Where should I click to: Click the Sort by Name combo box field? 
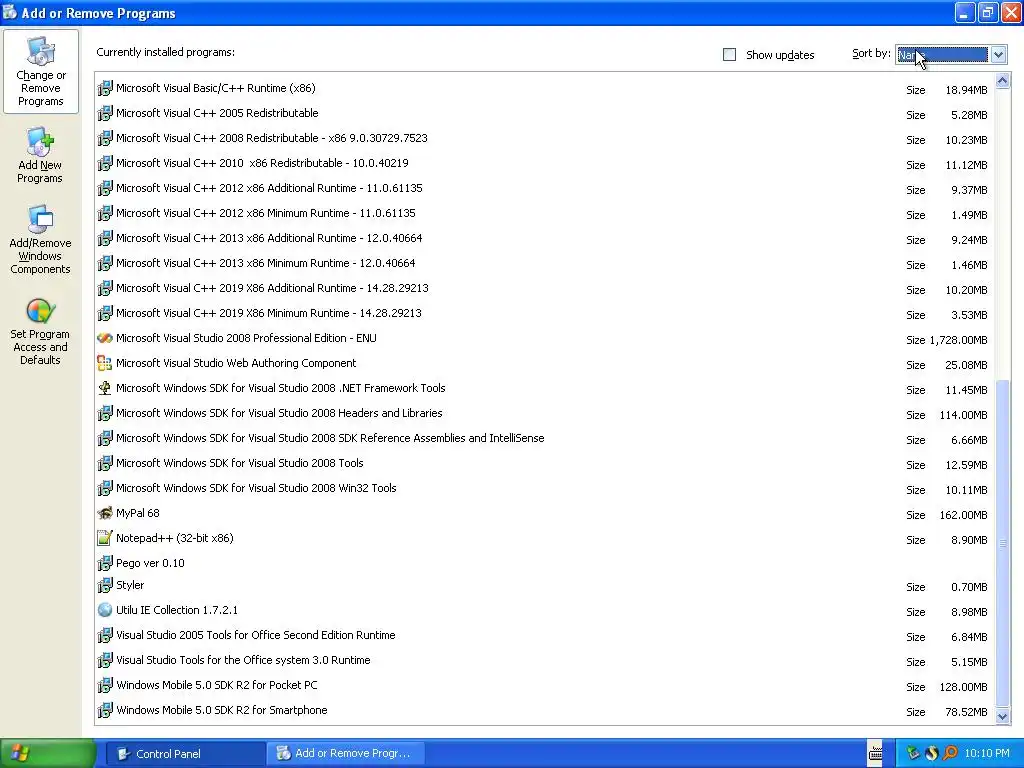(x=942, y=55)
